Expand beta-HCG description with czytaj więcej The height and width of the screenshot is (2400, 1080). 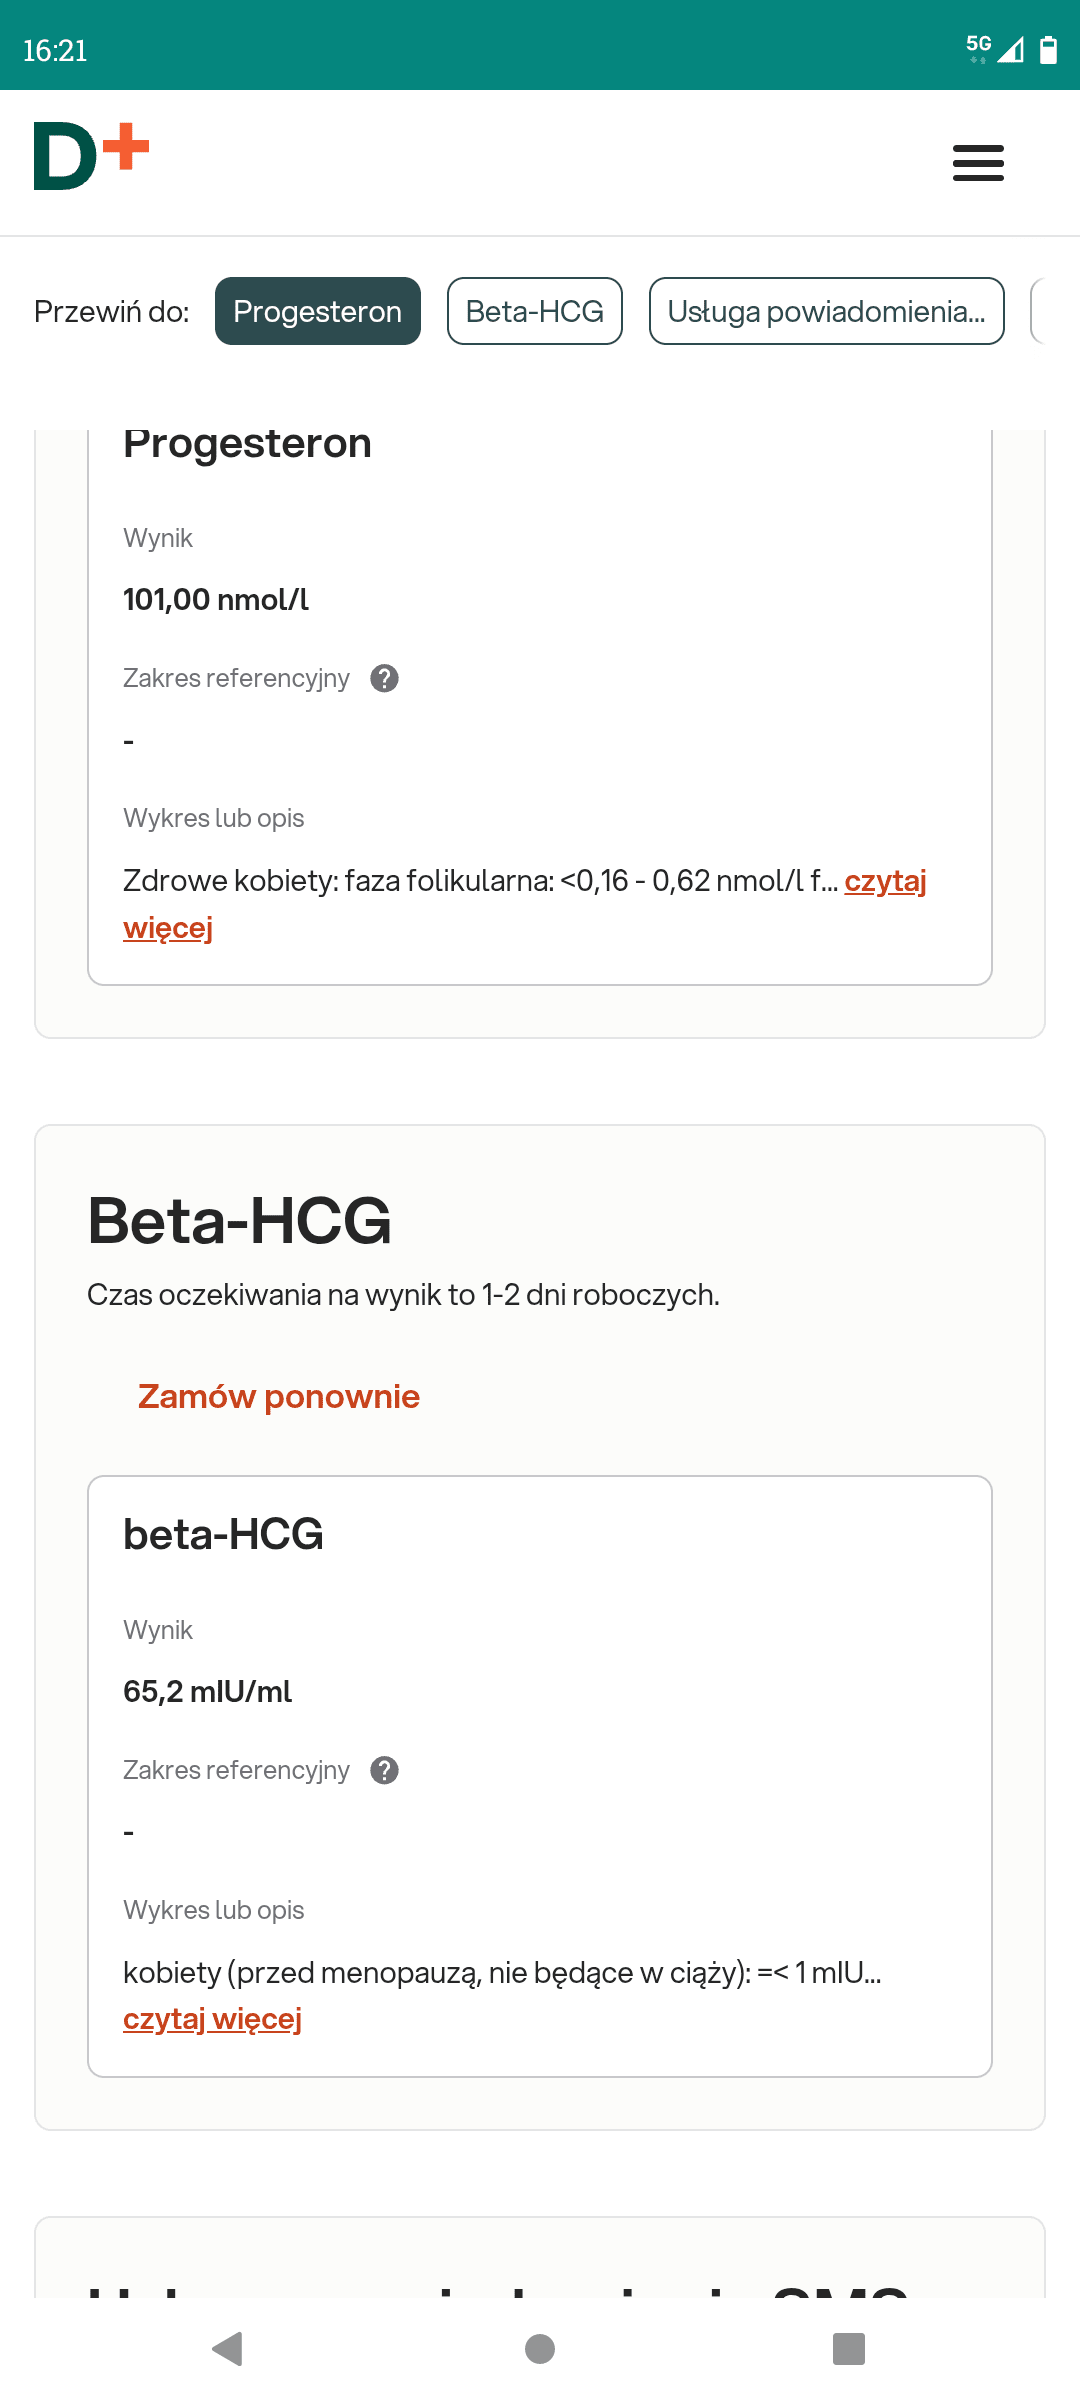[212, 2019]
